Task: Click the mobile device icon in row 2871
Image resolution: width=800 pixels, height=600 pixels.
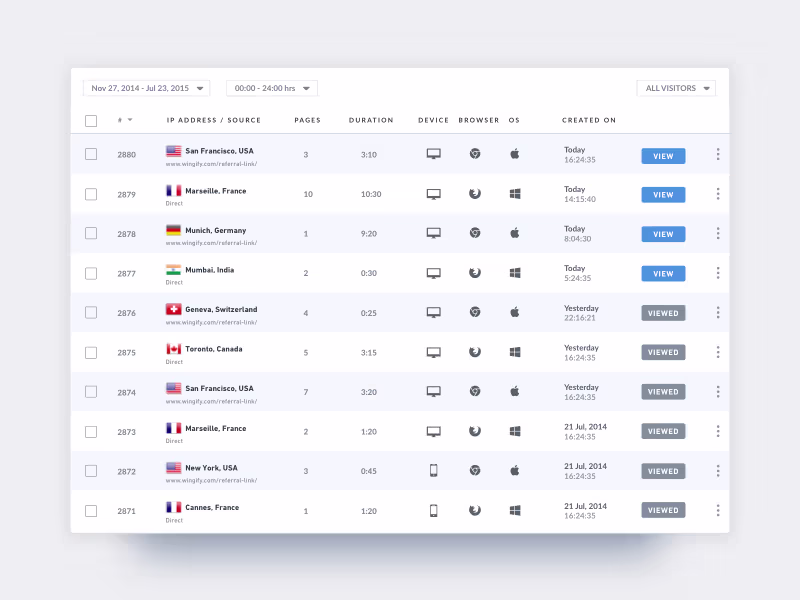Action: pyautogui.click(x=434, y=510)
